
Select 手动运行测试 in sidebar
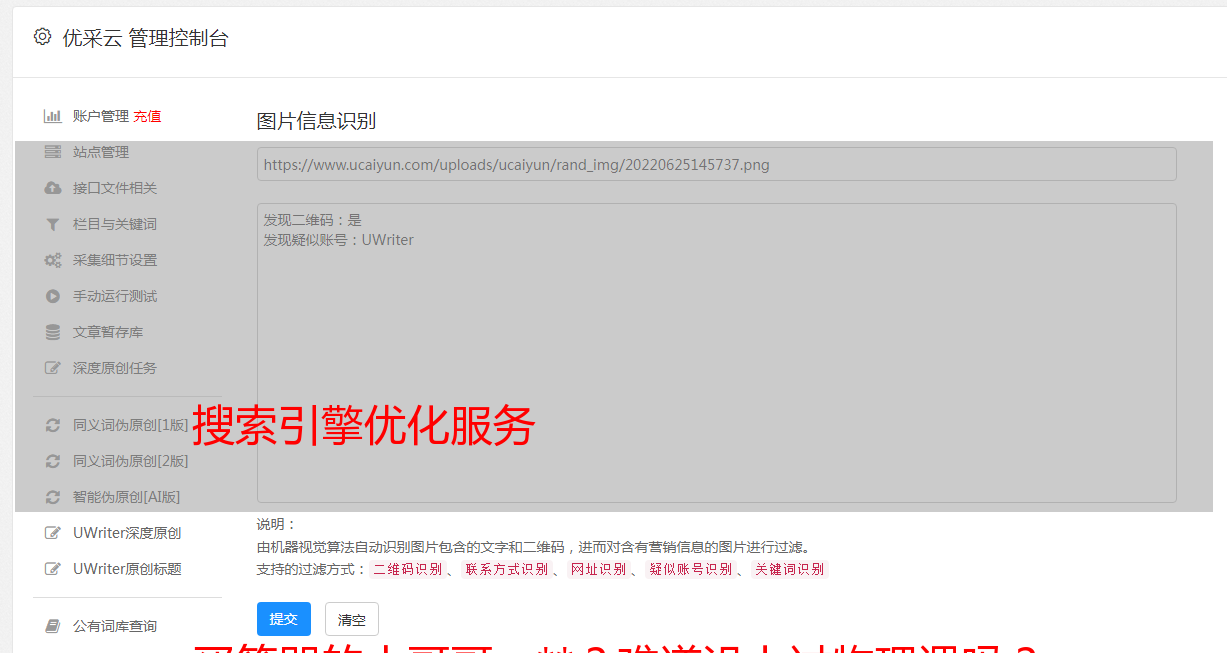115,296
